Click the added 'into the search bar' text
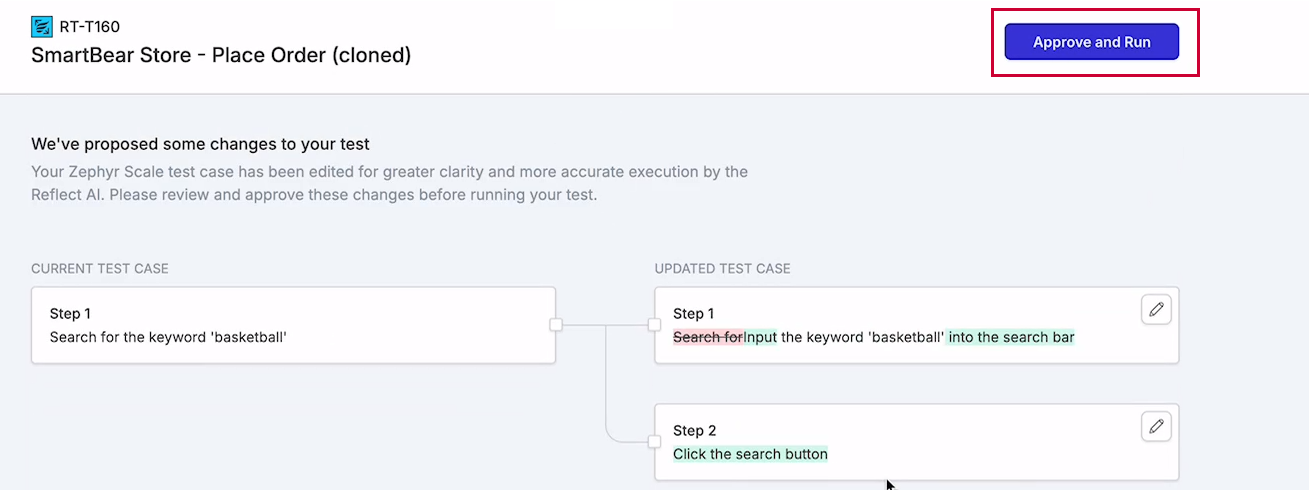Screen dimensions: 1309x490 [x=1011, y=337]
